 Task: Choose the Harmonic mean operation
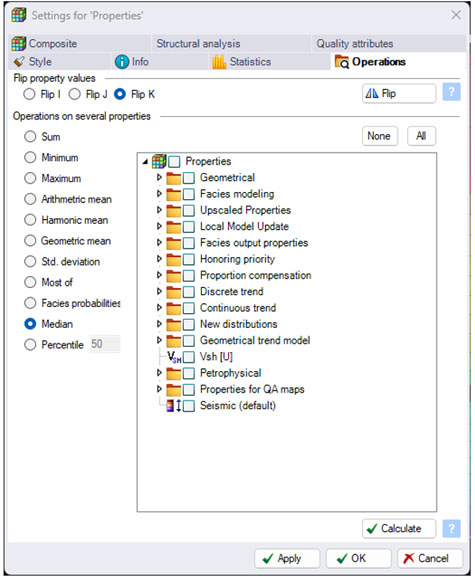coord(30,220)
